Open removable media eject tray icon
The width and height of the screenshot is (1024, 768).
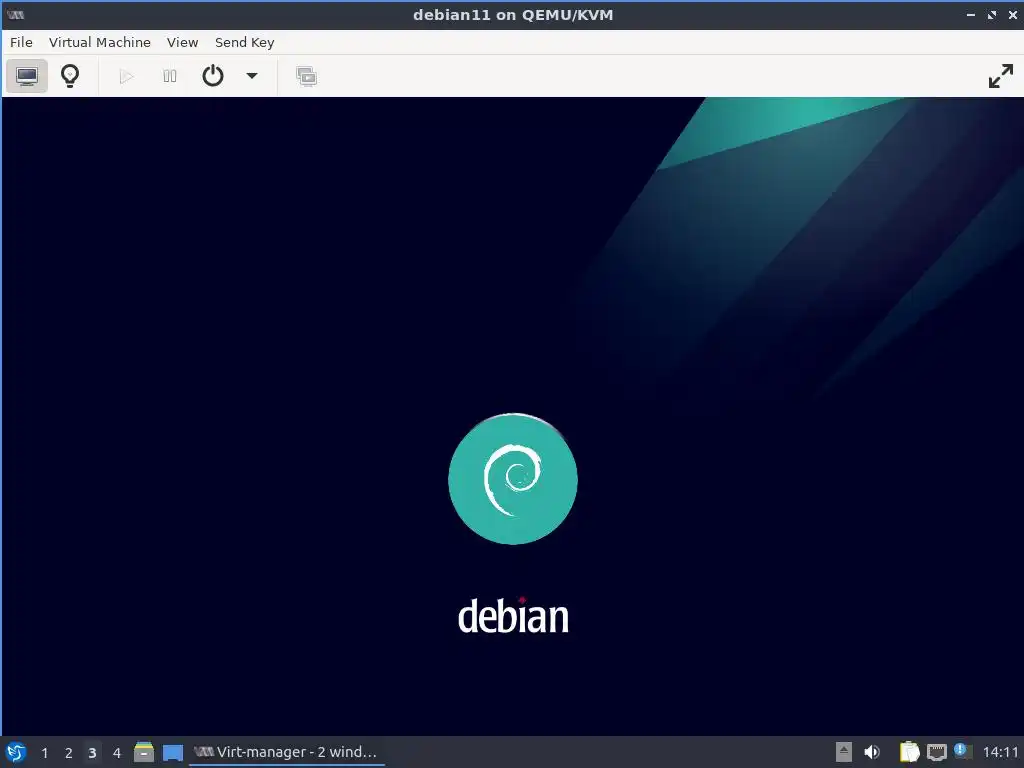[844, 752]
